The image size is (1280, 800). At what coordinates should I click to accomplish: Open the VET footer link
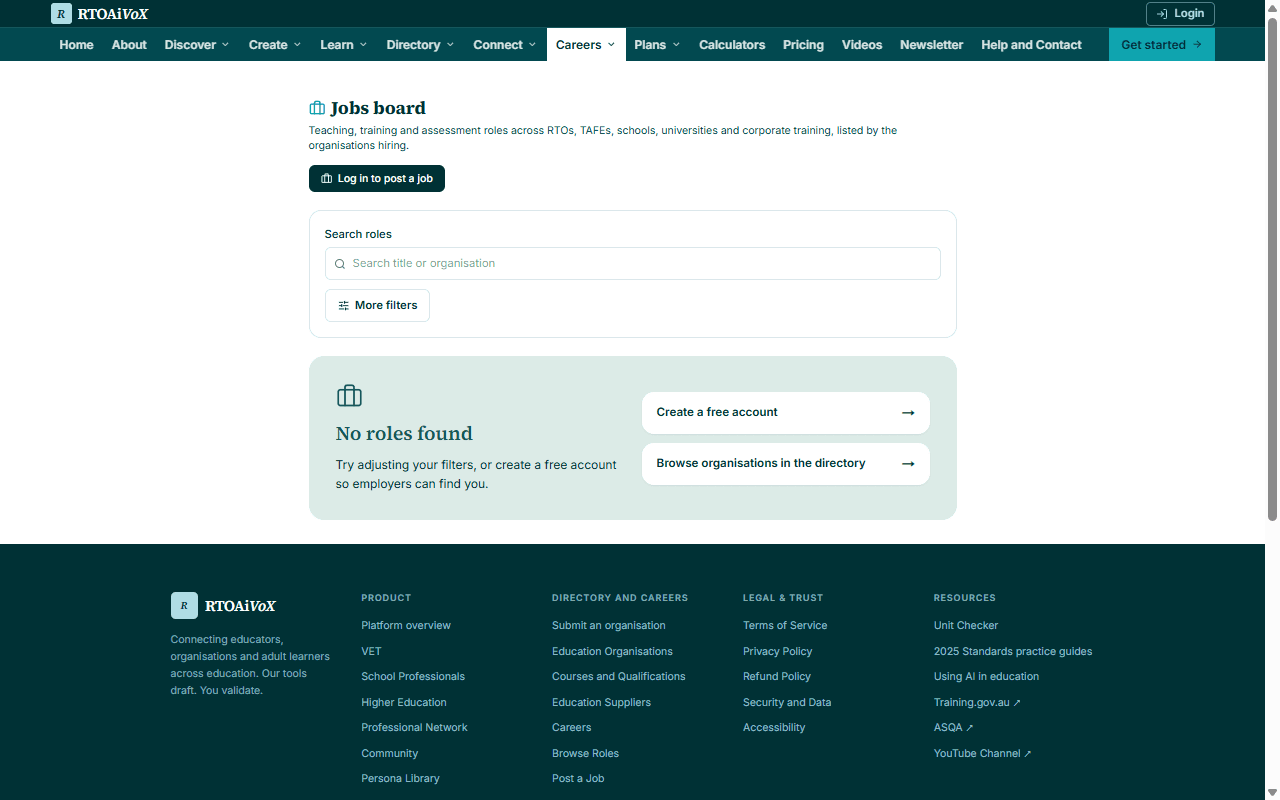click(x=371, y=652)
